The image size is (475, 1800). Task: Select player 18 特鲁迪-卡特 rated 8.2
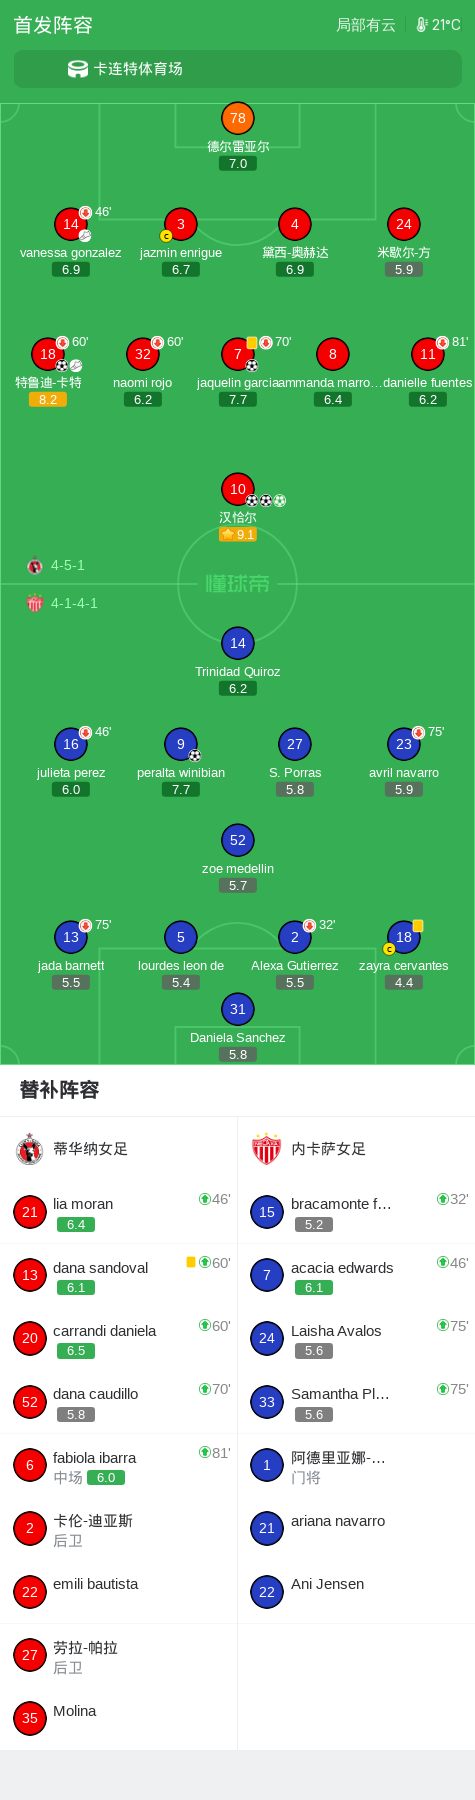[x=48, y=372]
